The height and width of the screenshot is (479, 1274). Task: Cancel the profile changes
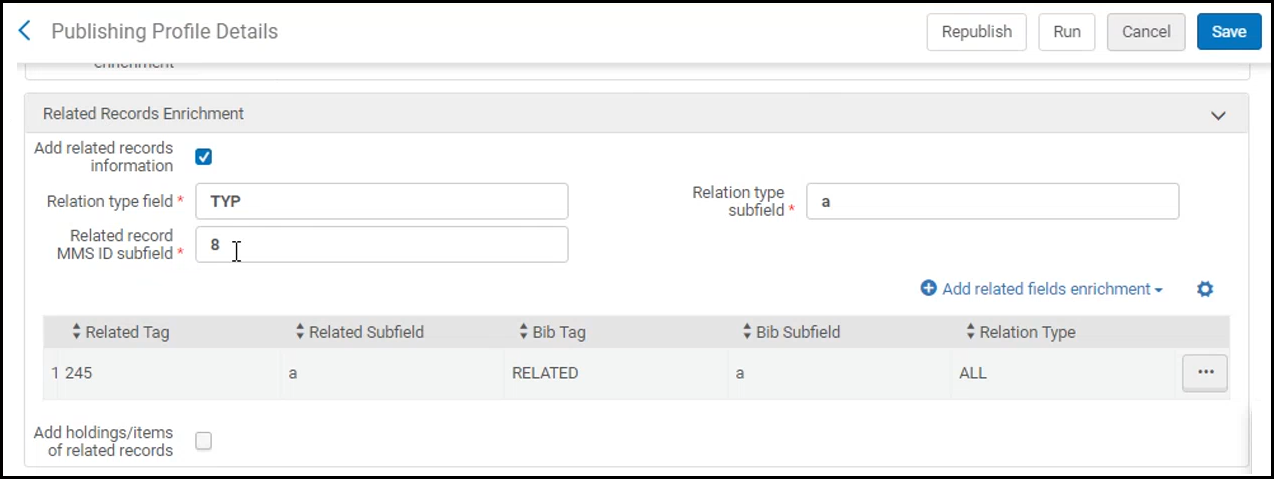tap(1146, 31)
